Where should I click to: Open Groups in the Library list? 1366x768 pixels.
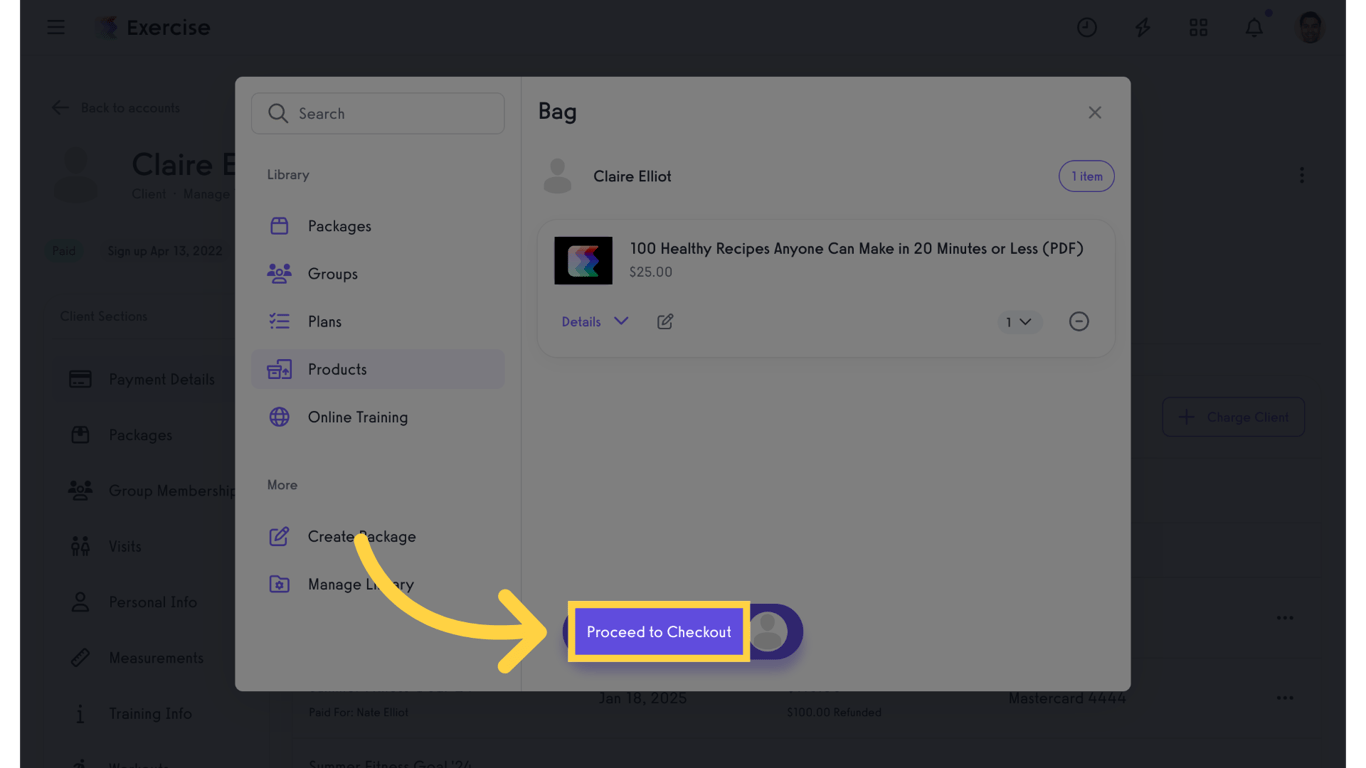[x=332, y=274]
